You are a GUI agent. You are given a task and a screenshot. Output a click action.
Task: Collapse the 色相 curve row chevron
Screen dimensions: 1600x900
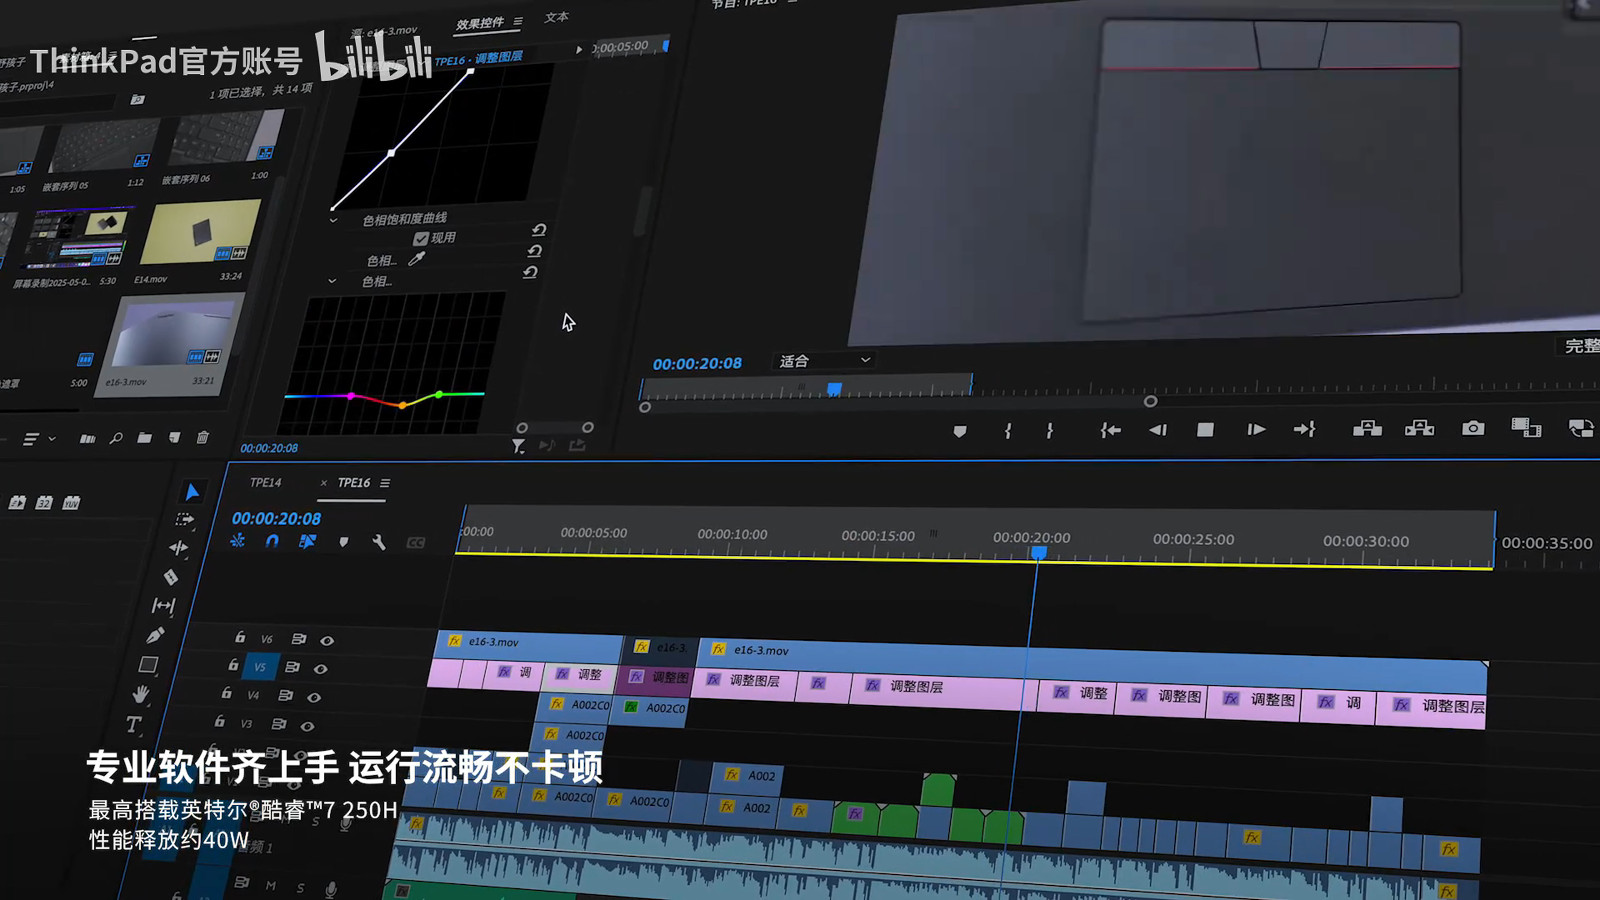[332, 282]
